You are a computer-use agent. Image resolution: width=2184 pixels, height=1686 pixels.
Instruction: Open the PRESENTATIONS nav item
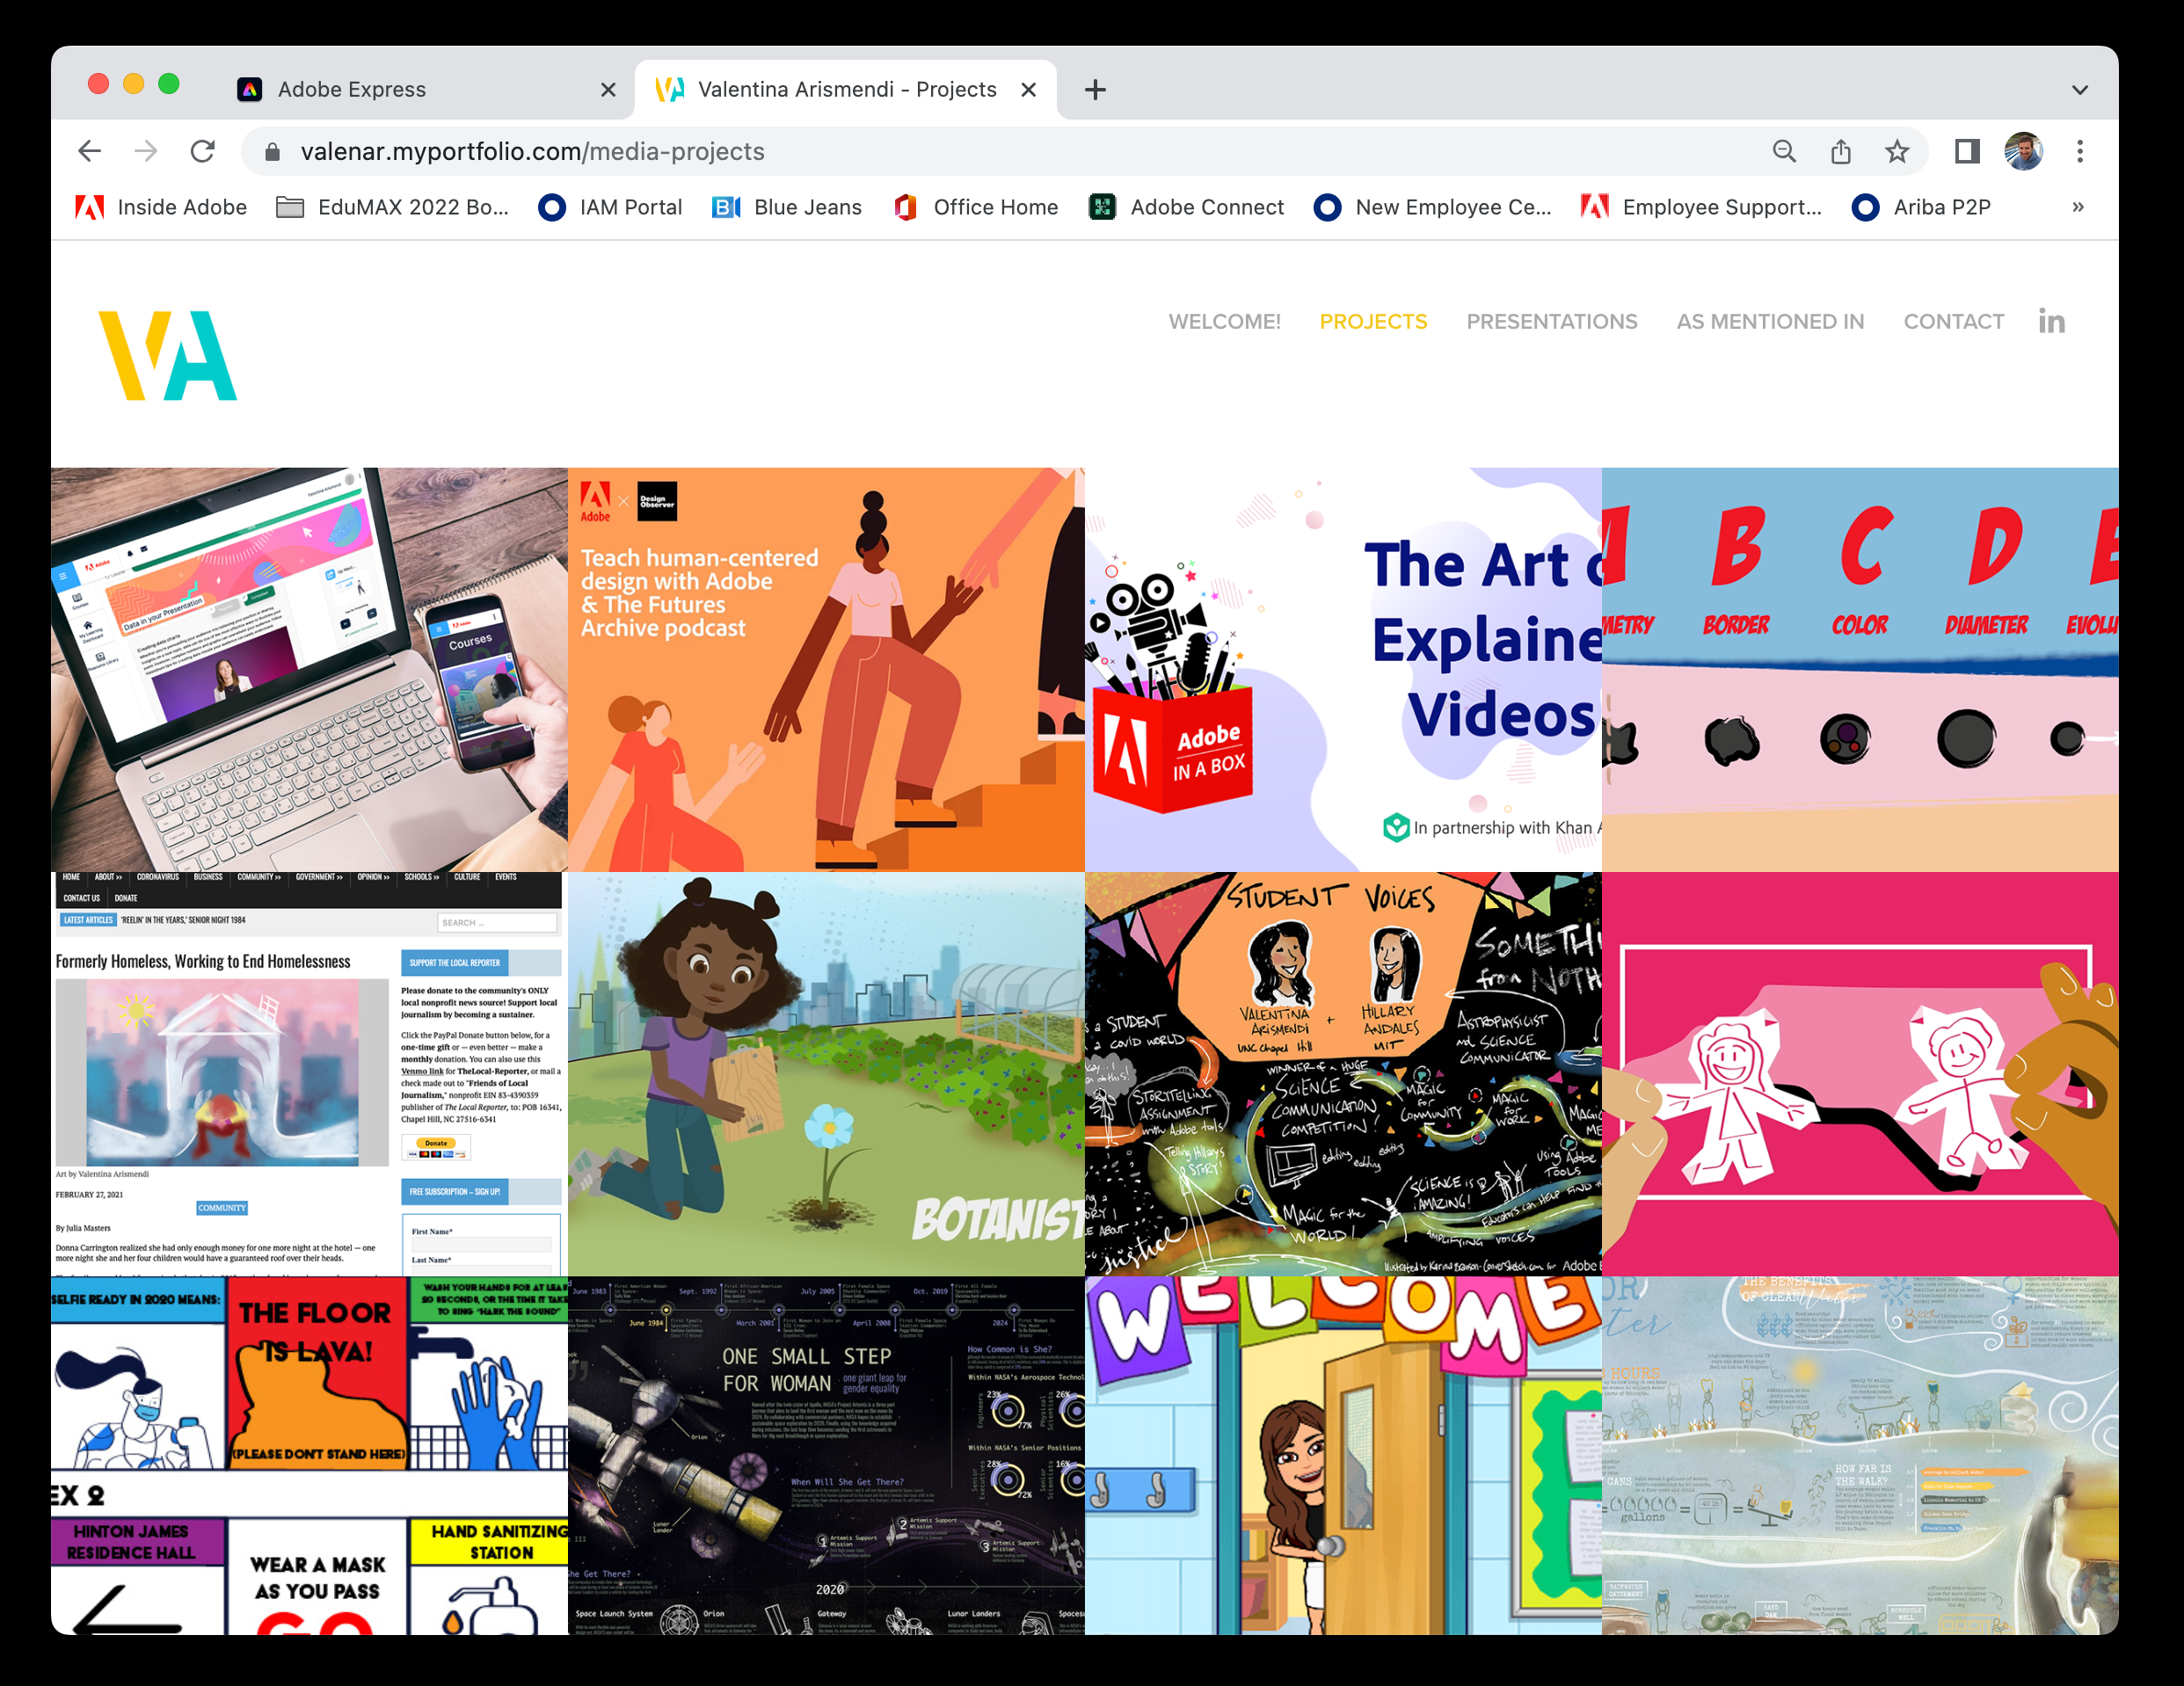[x=1551, y=321]
